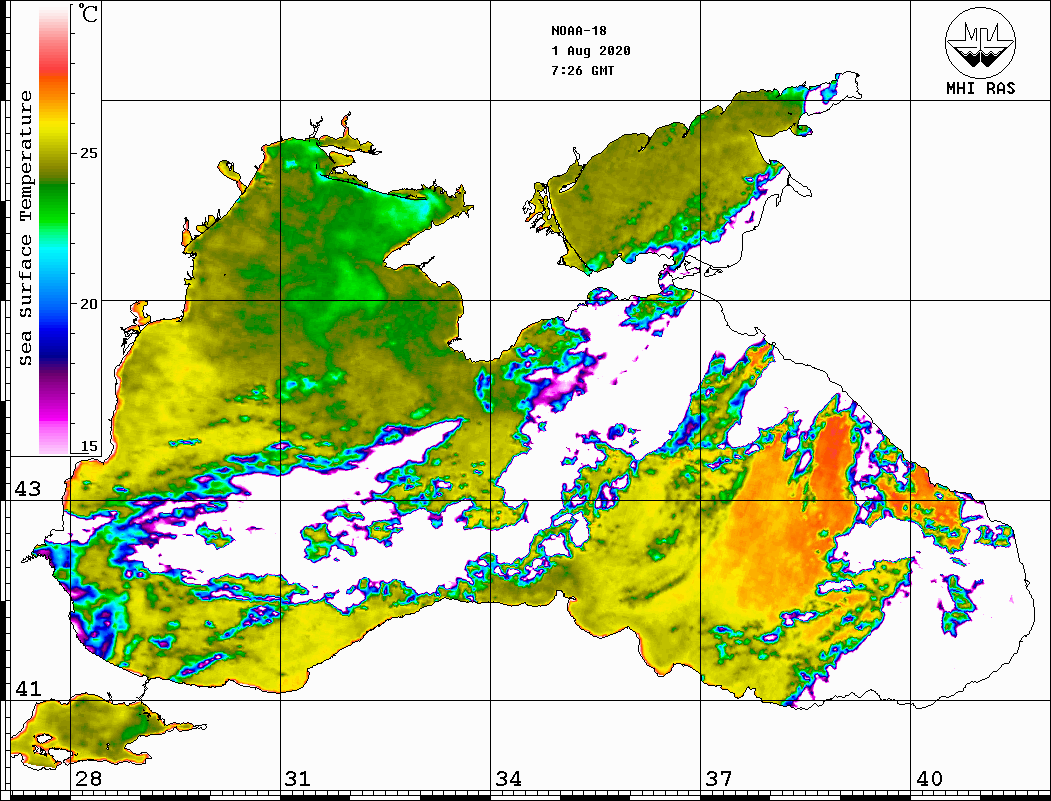Click the time '7:26 GMT'
1051x801 pixels.
[x=582, y=70]
